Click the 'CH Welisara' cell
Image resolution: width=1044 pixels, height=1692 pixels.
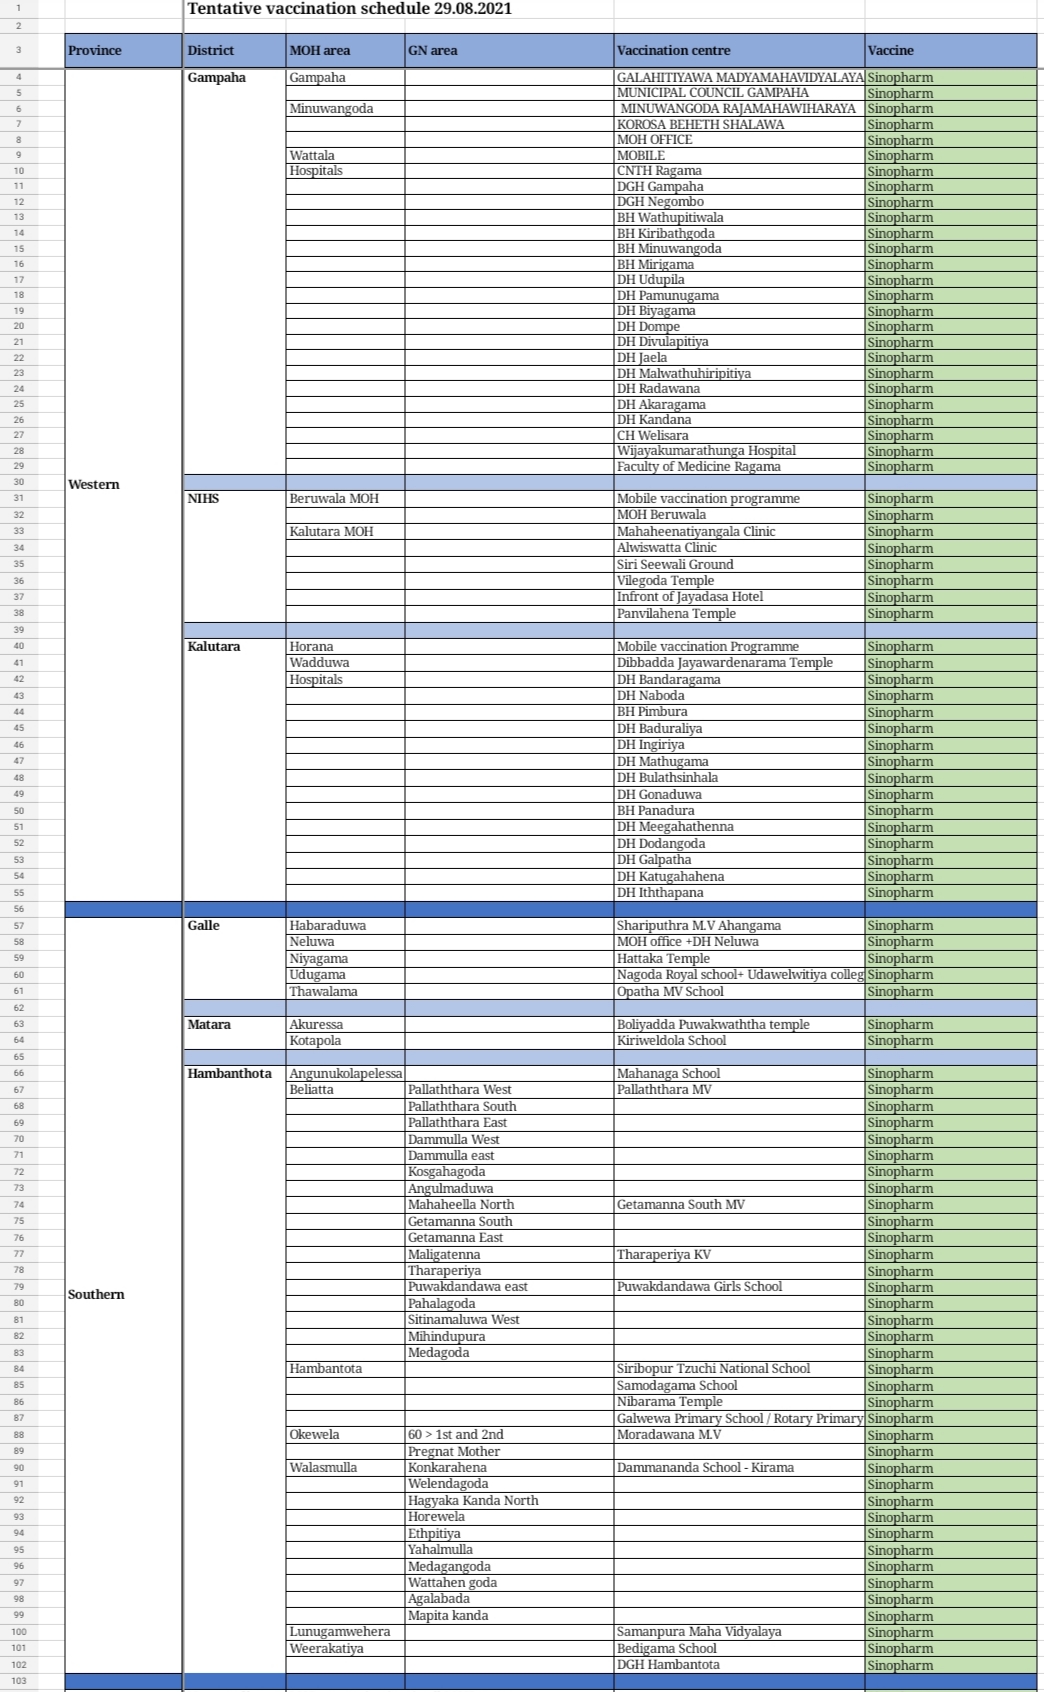click(740, 436)
